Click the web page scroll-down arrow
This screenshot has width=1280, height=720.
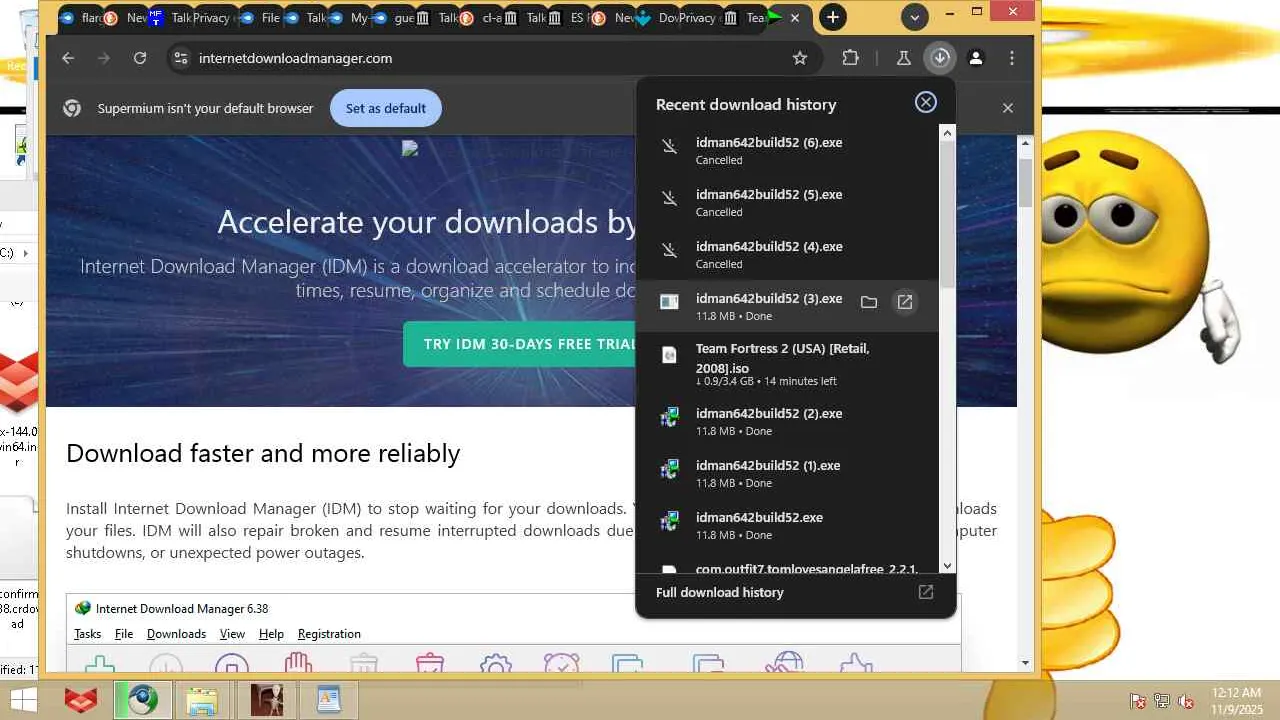coord(1025,663)
